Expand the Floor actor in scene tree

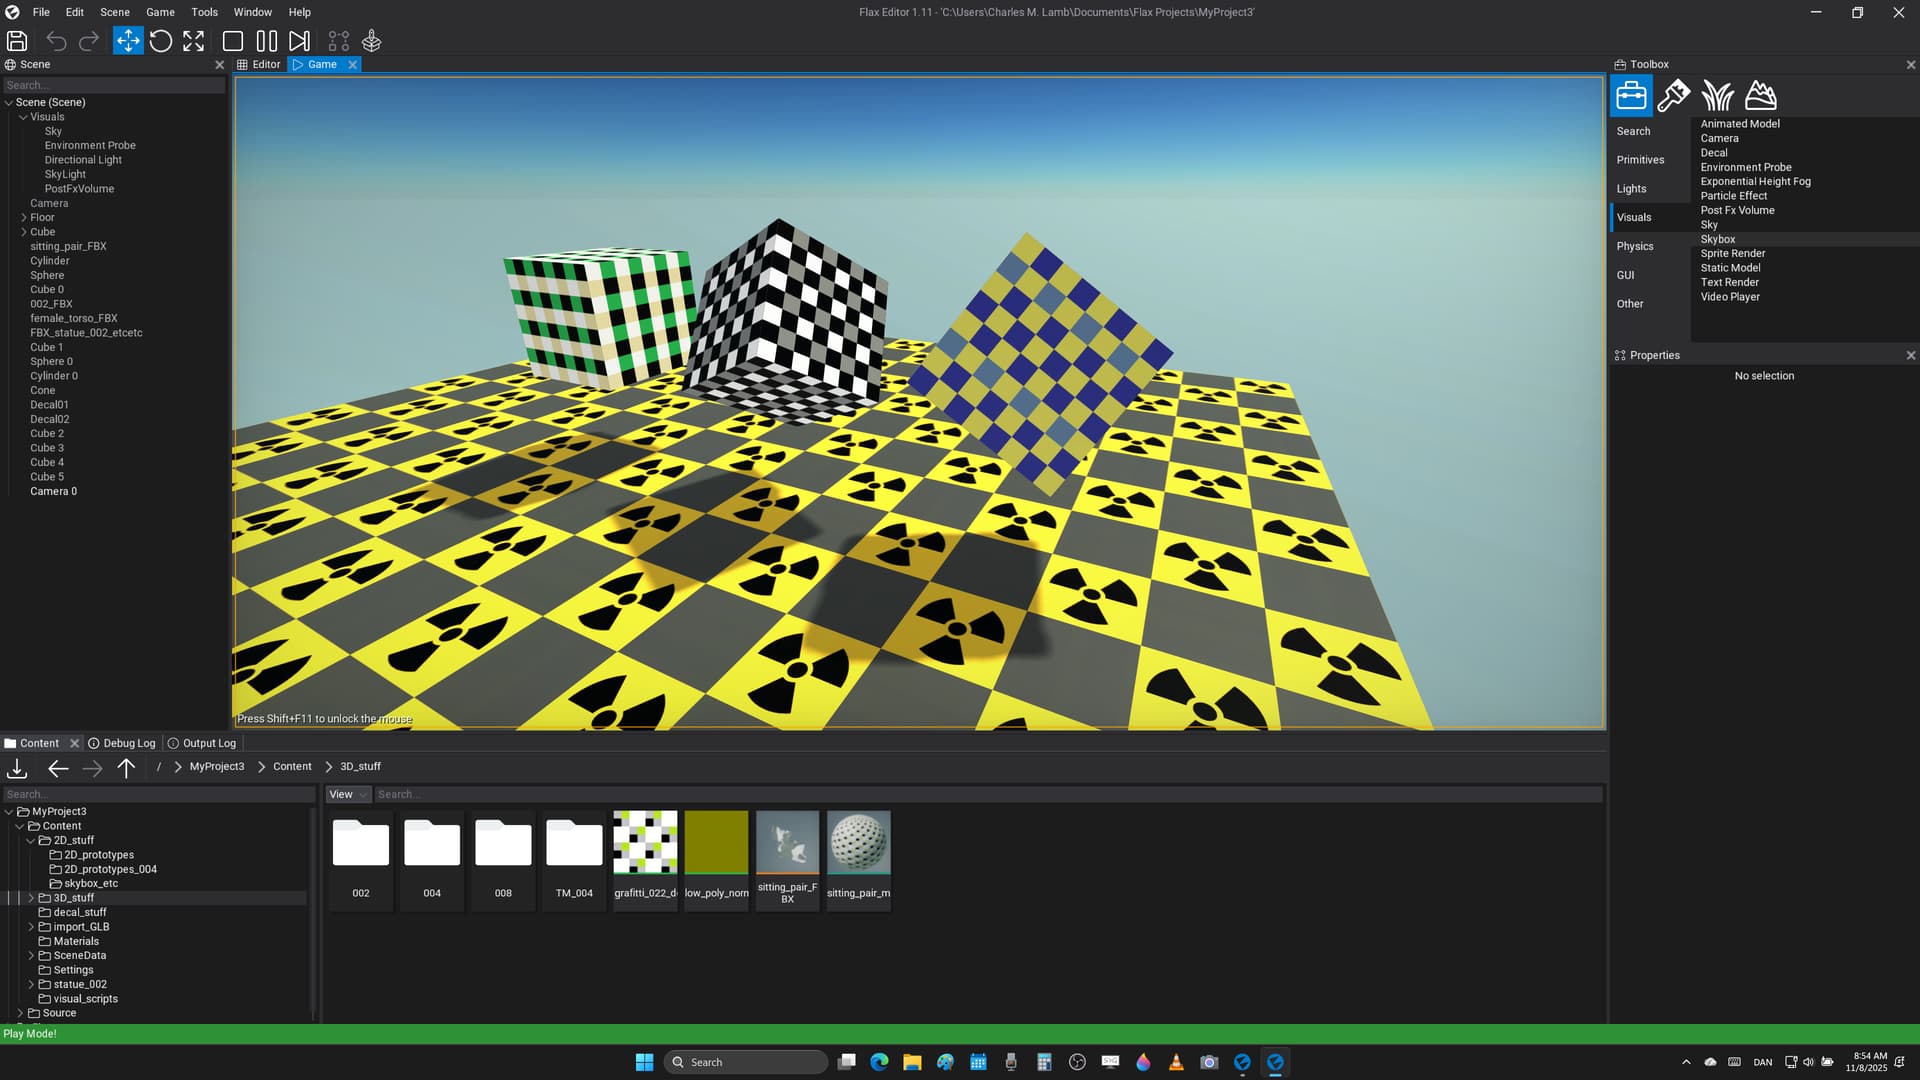coord(24,217)
